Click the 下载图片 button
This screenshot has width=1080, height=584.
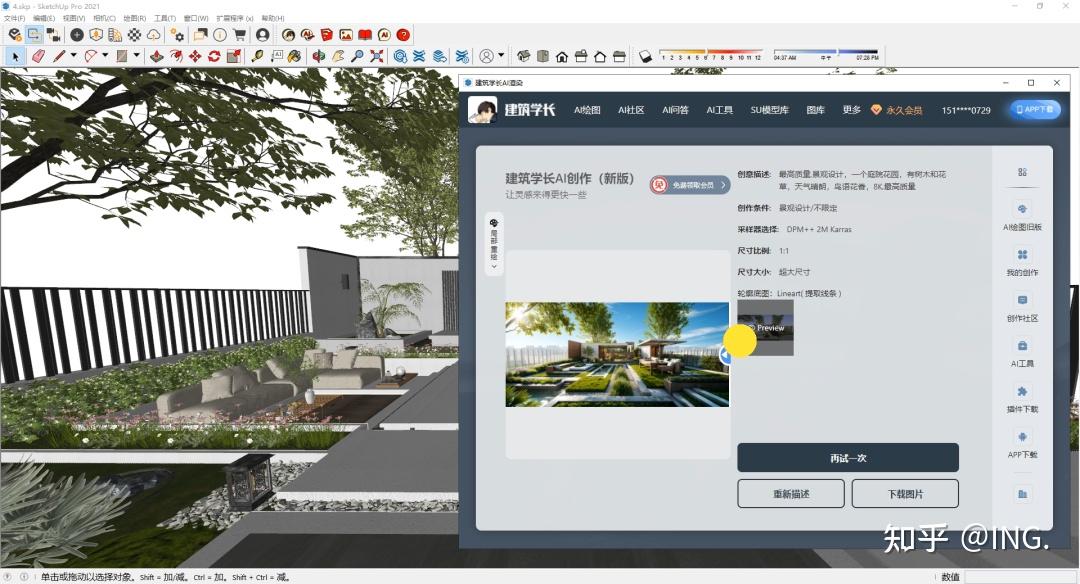tap(905, 494)
